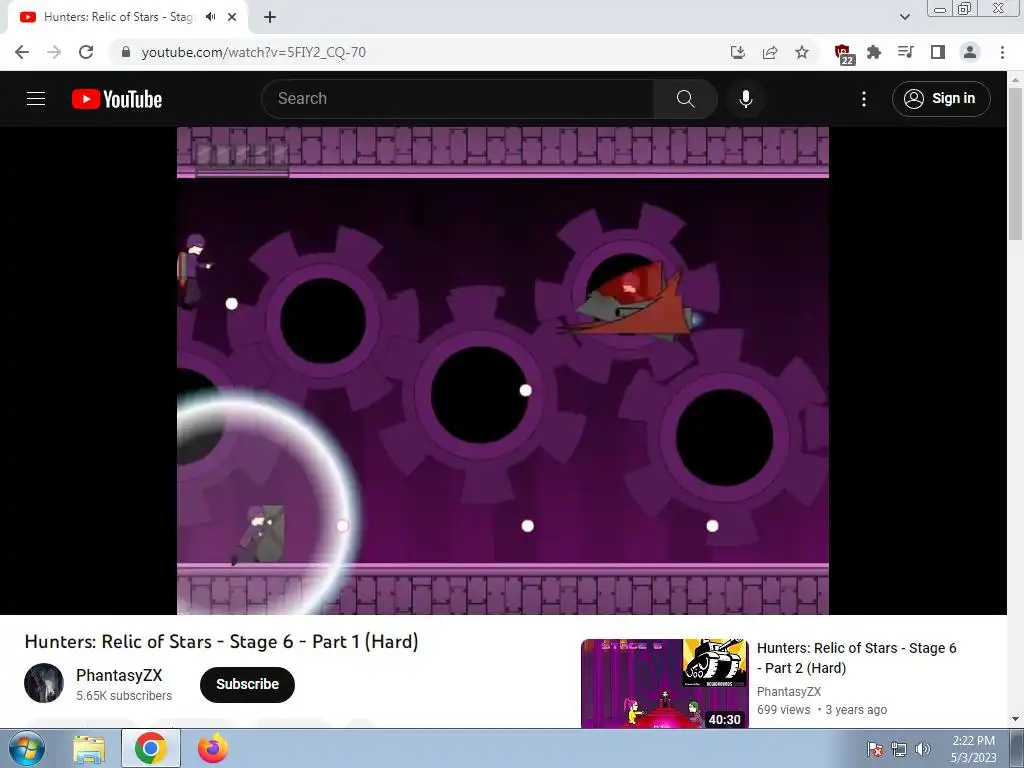Open Windows Explorer from the taskbar
Screen dimensions: 1024x768
89,748
